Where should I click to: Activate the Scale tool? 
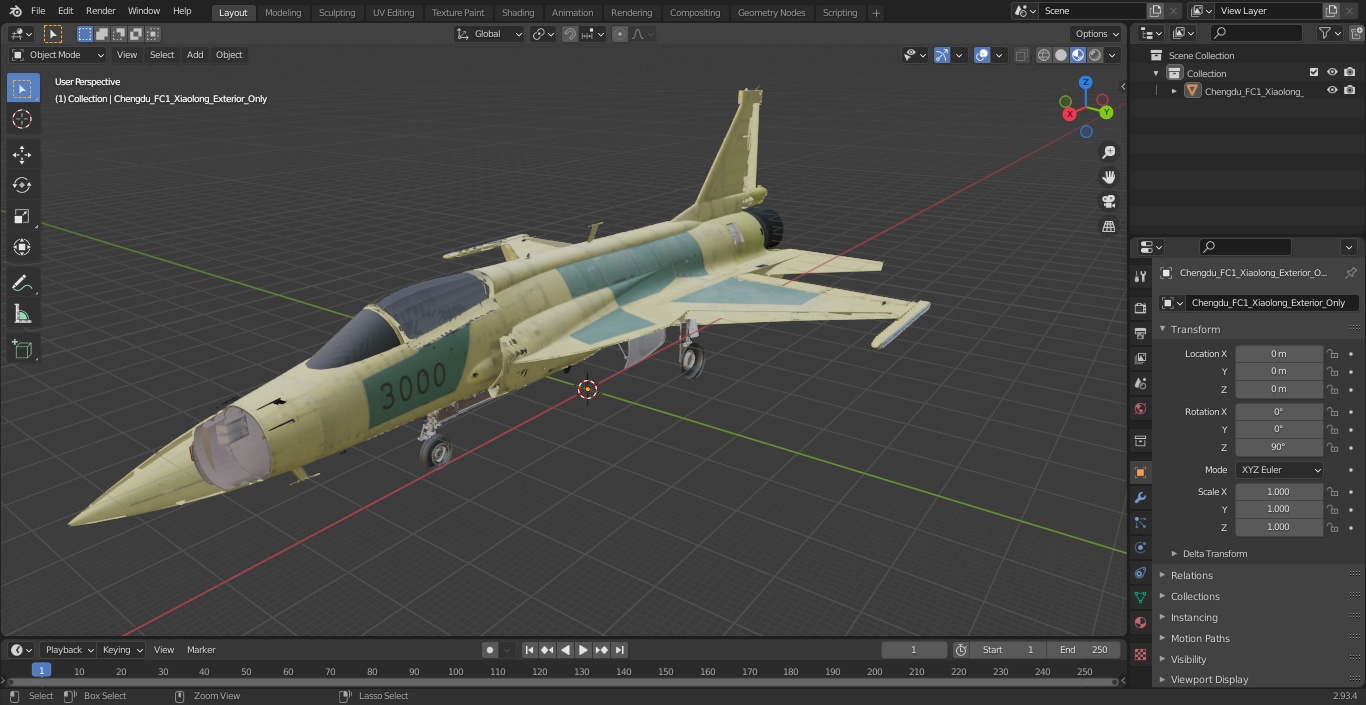tap(22, 216)
